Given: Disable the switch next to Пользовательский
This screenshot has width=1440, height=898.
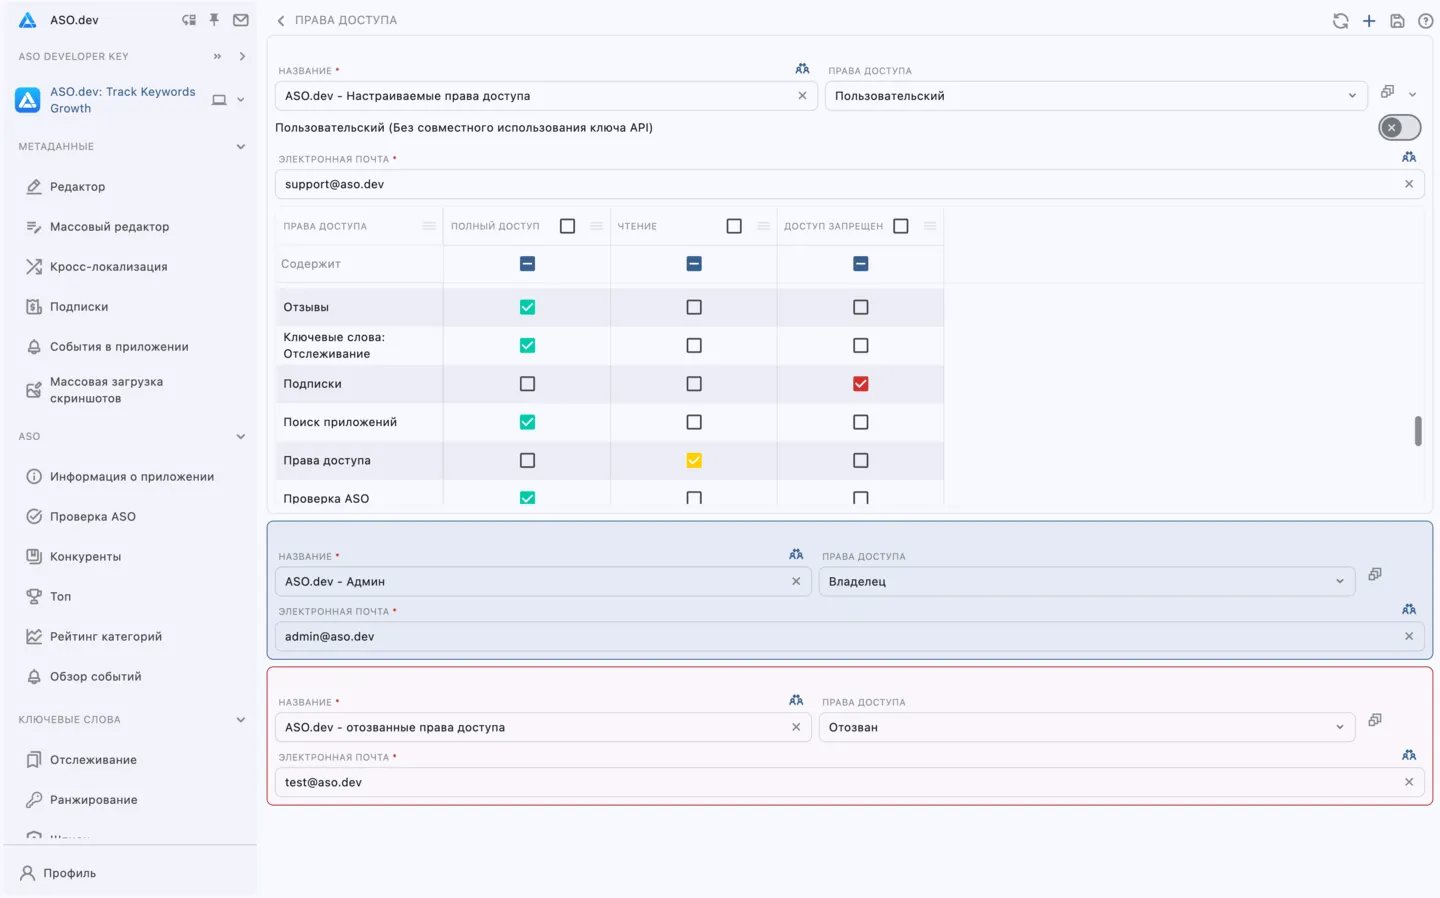Looking at the screenshot, I should pyautogui.click(x=1398, y=127).
